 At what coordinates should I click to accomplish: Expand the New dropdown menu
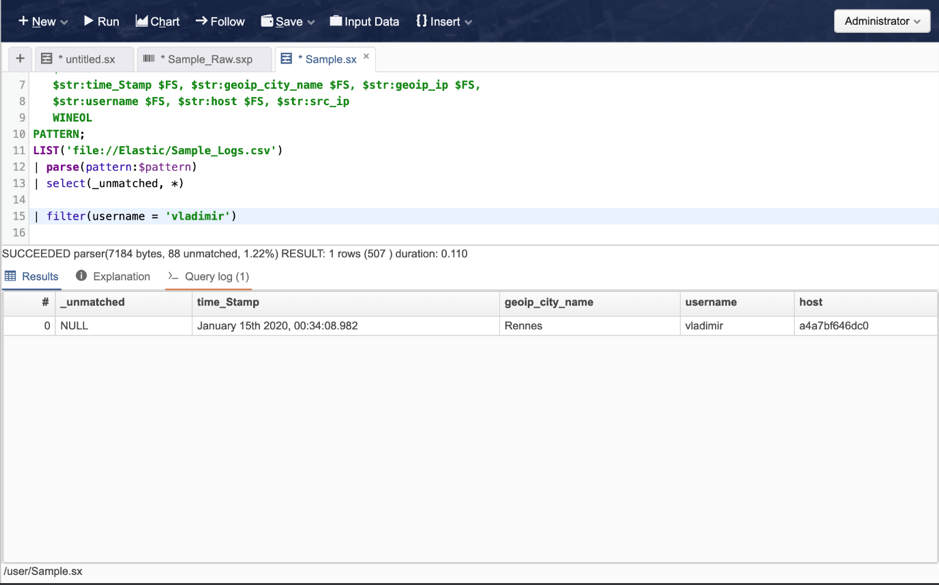(x=43, y=21)
